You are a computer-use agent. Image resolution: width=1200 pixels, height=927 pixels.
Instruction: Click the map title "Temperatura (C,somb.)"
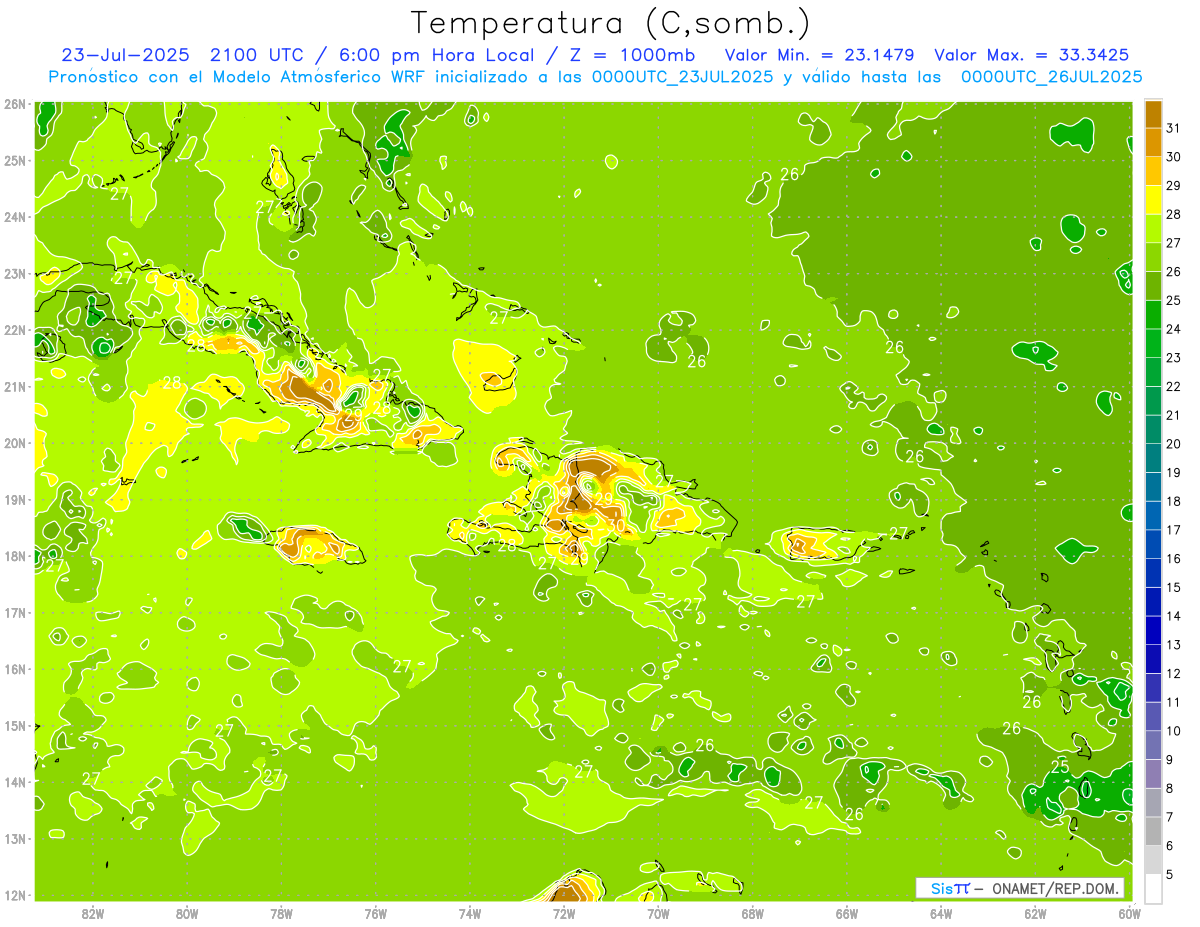tap(611, 23)
